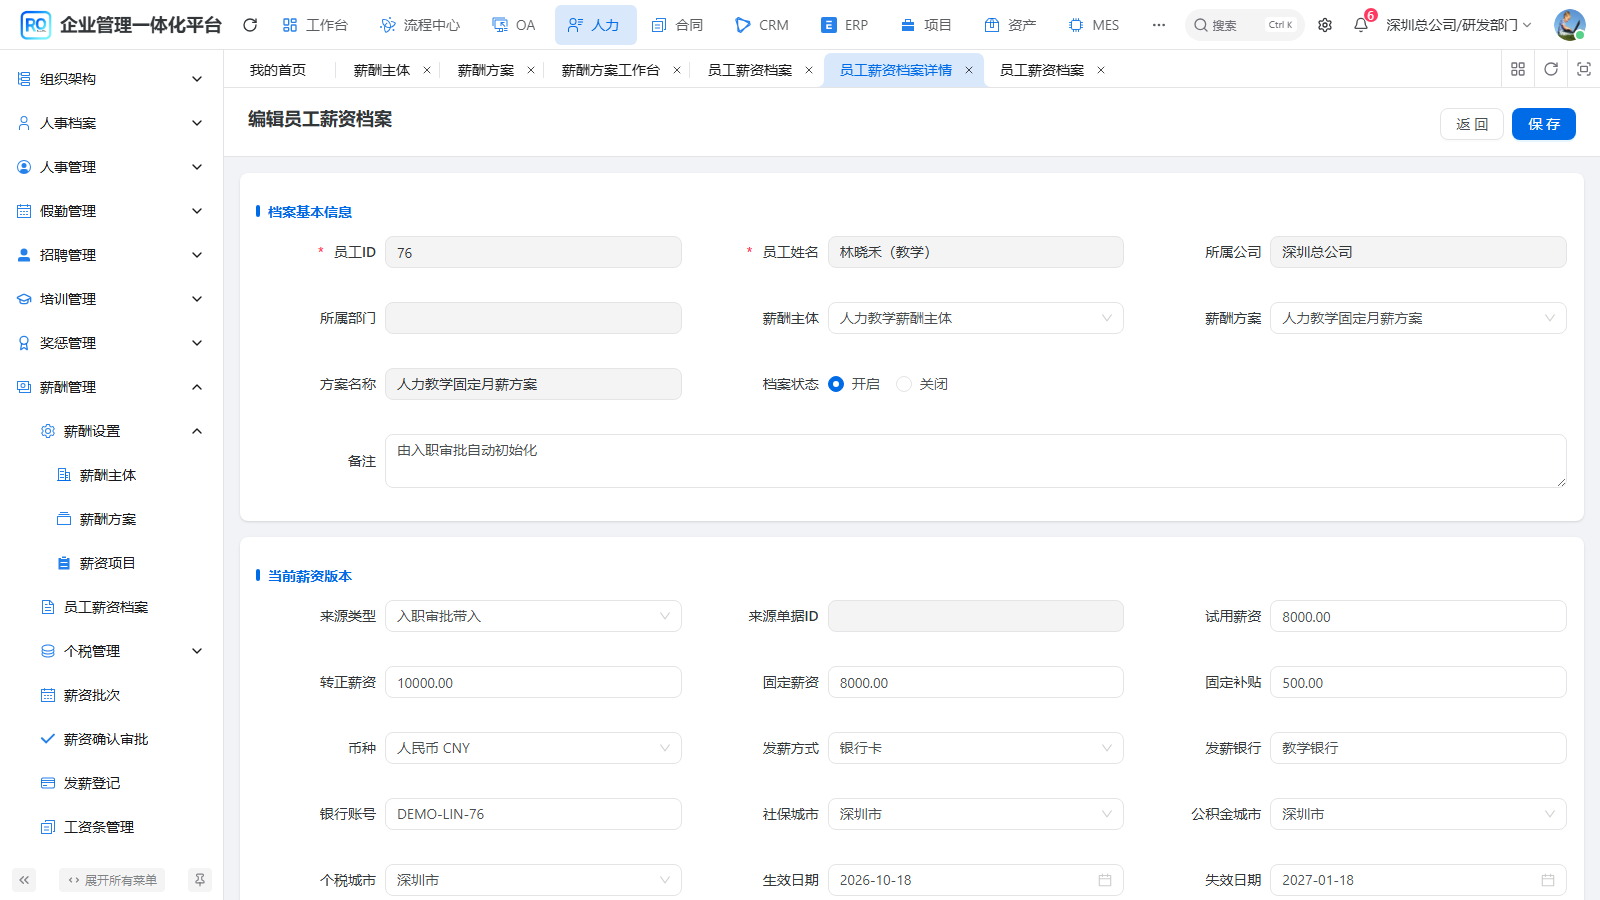The image size is (1600, 900).
Task: Click the 保存 button
Action: point(1543,124)
